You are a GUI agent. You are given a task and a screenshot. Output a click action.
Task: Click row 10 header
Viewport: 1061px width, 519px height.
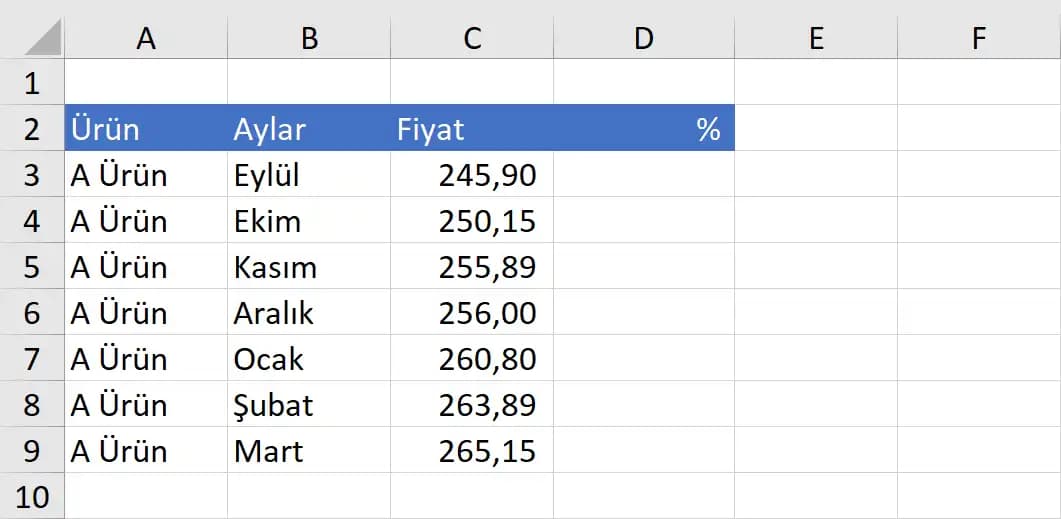32,496
